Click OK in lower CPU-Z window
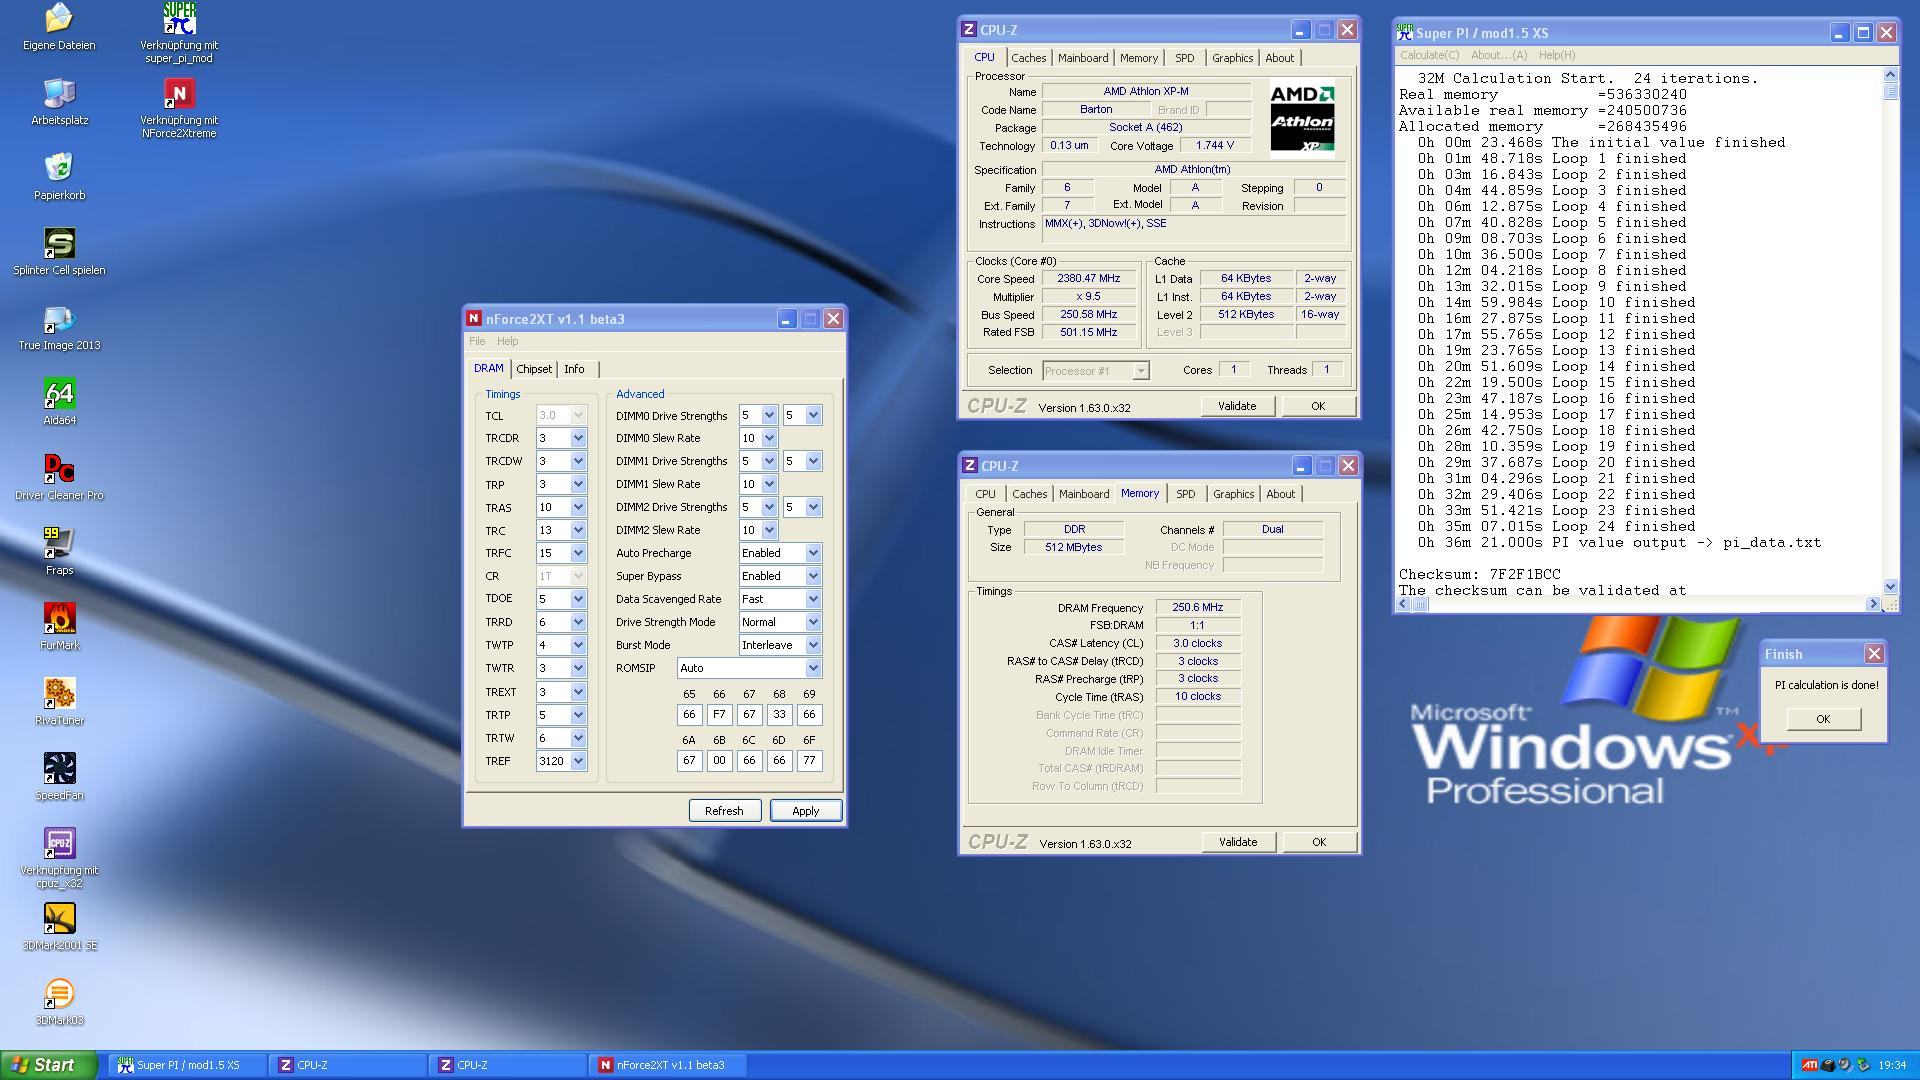Screen dimensions: 1920x1080 click(x=1319, y=842)
